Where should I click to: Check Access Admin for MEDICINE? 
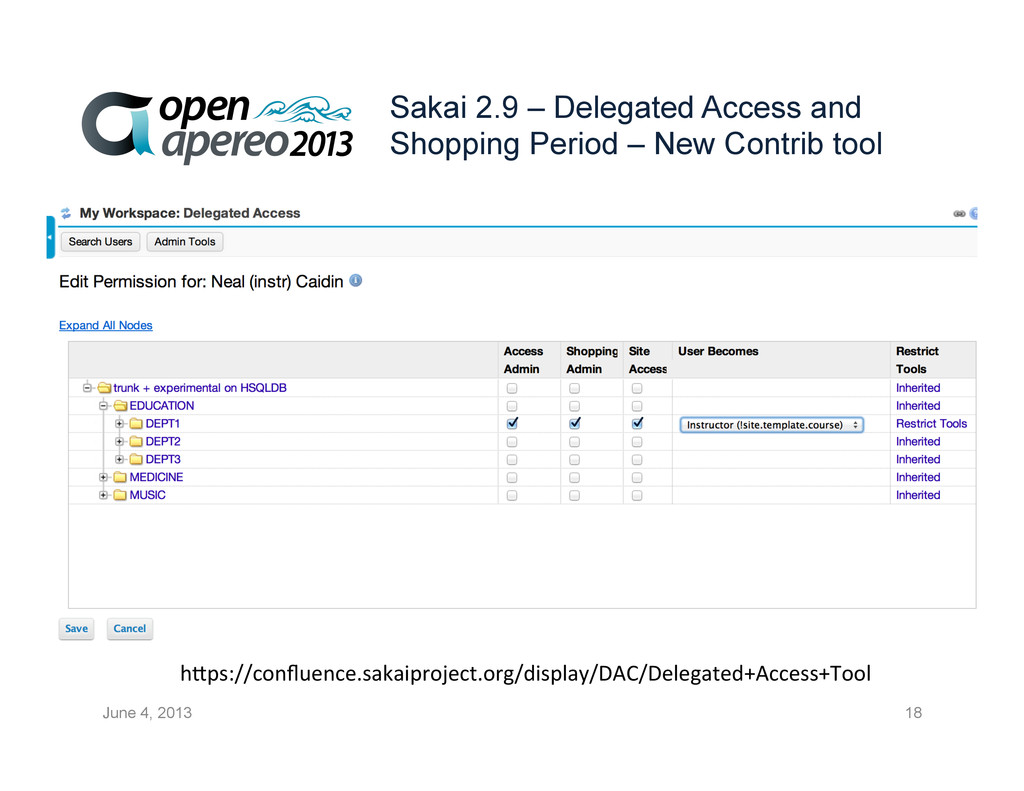[512, 477]
